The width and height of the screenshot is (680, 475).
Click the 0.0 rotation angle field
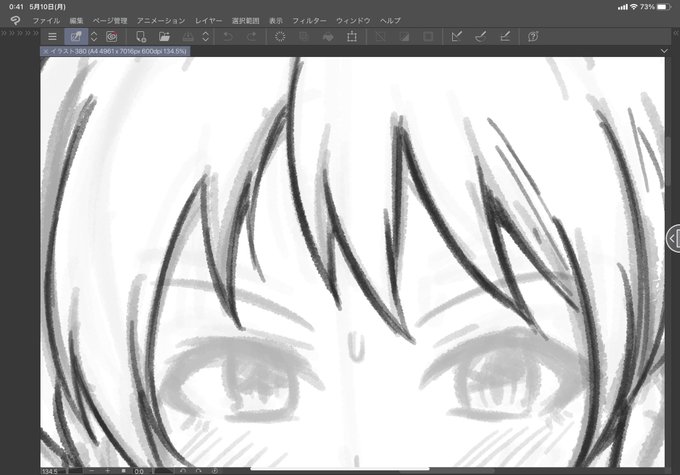point(139,471)
